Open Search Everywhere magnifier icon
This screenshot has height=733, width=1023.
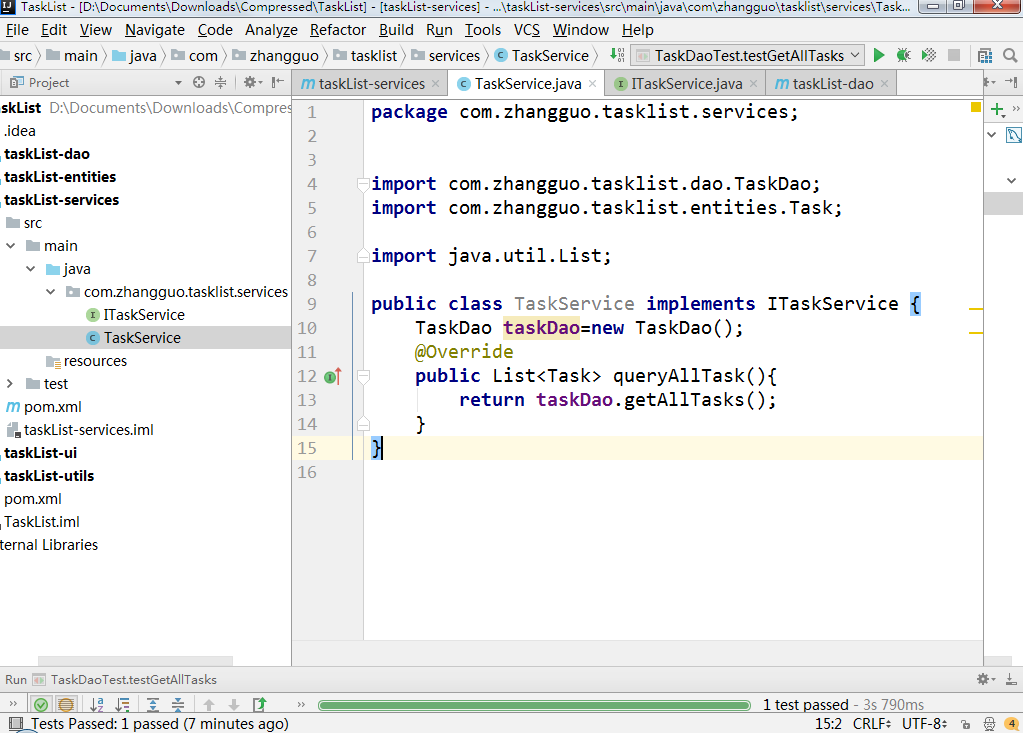pyautogui.click(x=1010, y=55)
